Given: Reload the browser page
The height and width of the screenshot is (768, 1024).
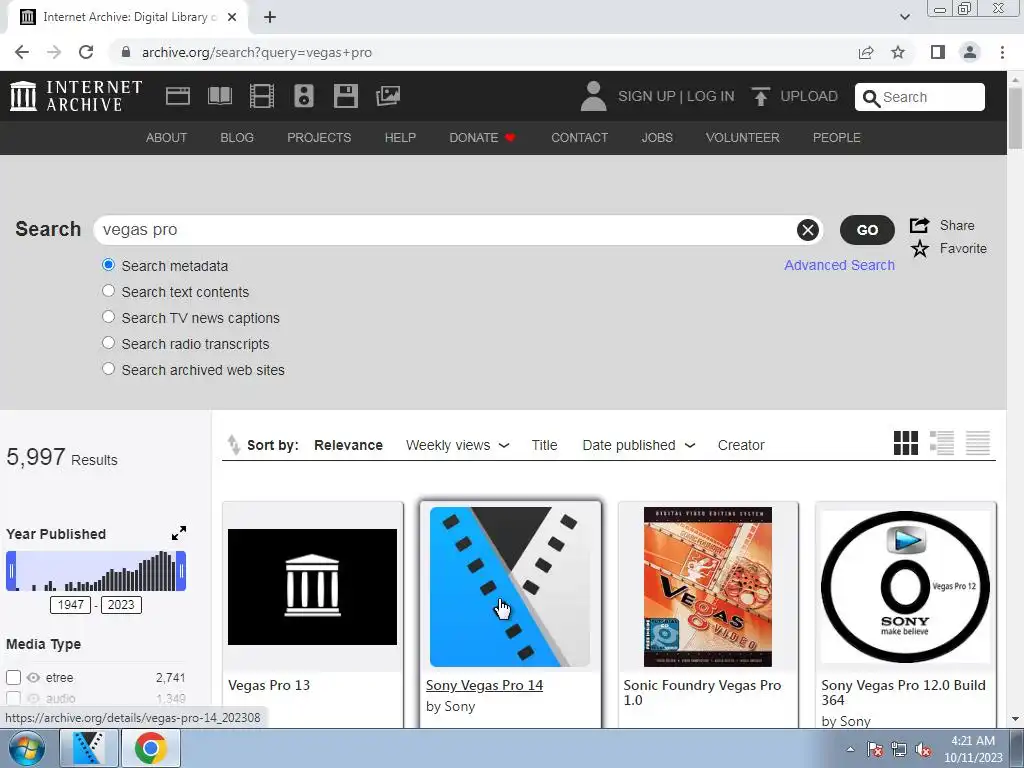Looking at the screenshot, I should point(86,52).
